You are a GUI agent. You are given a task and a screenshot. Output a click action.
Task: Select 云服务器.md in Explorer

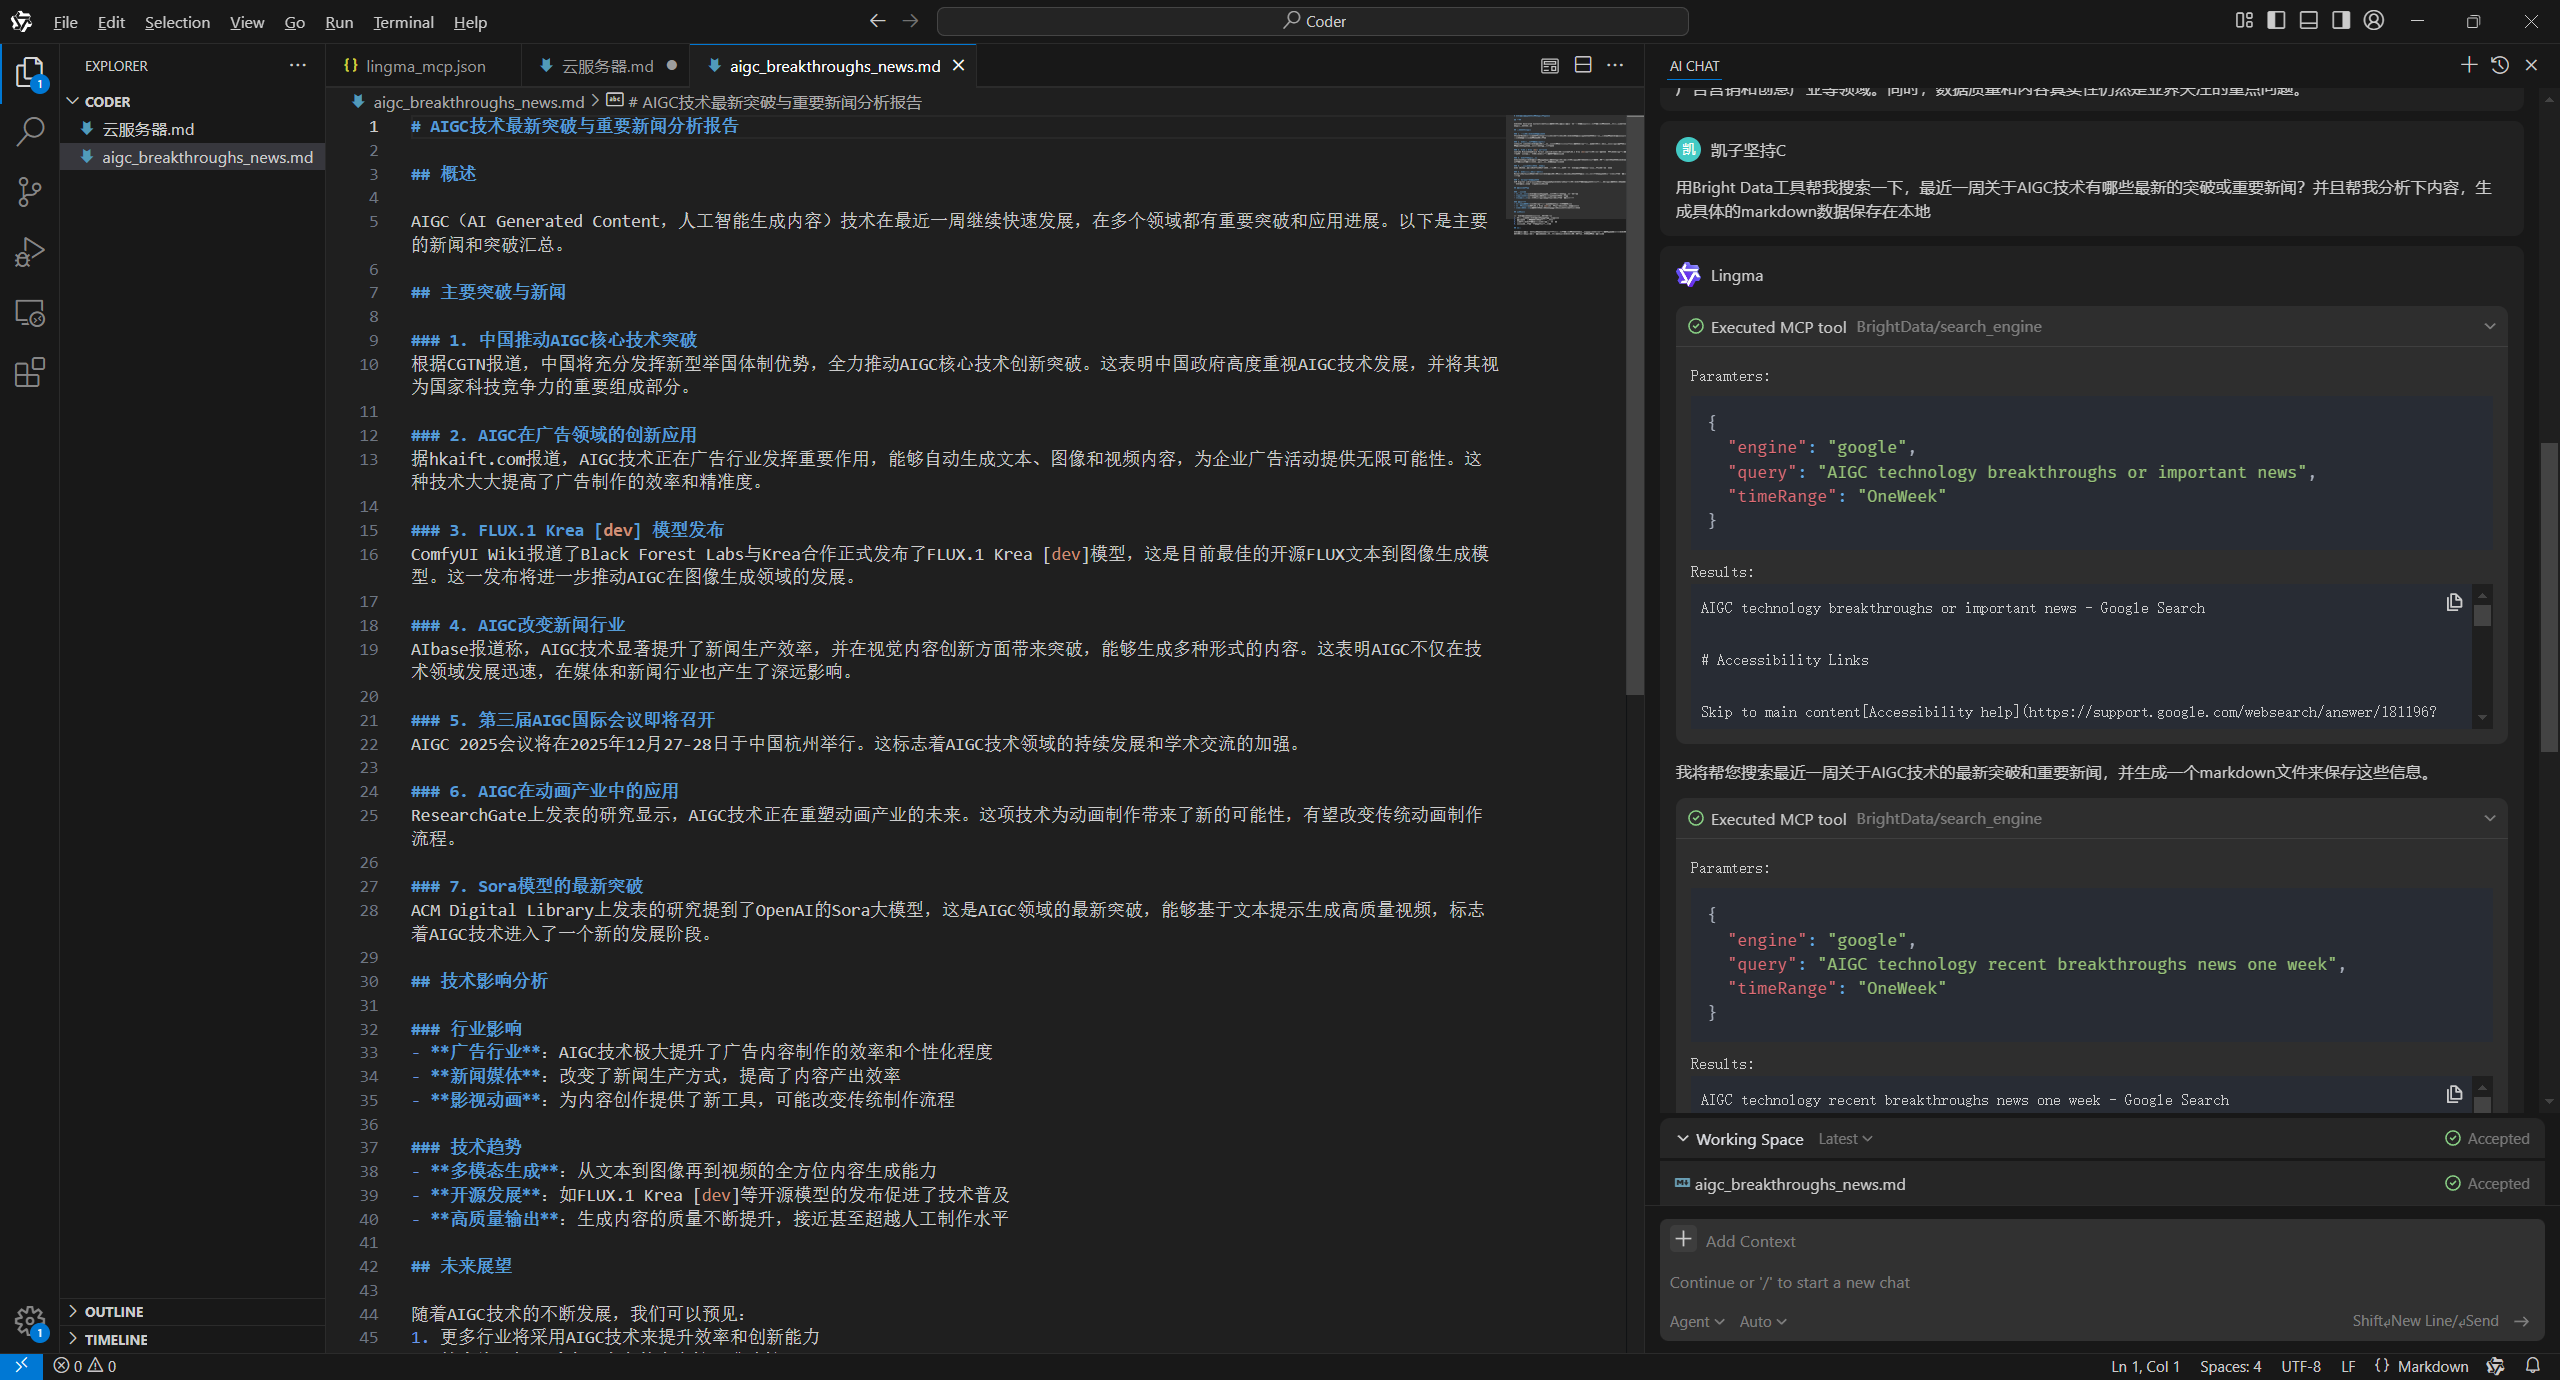(x=192, y=130)
